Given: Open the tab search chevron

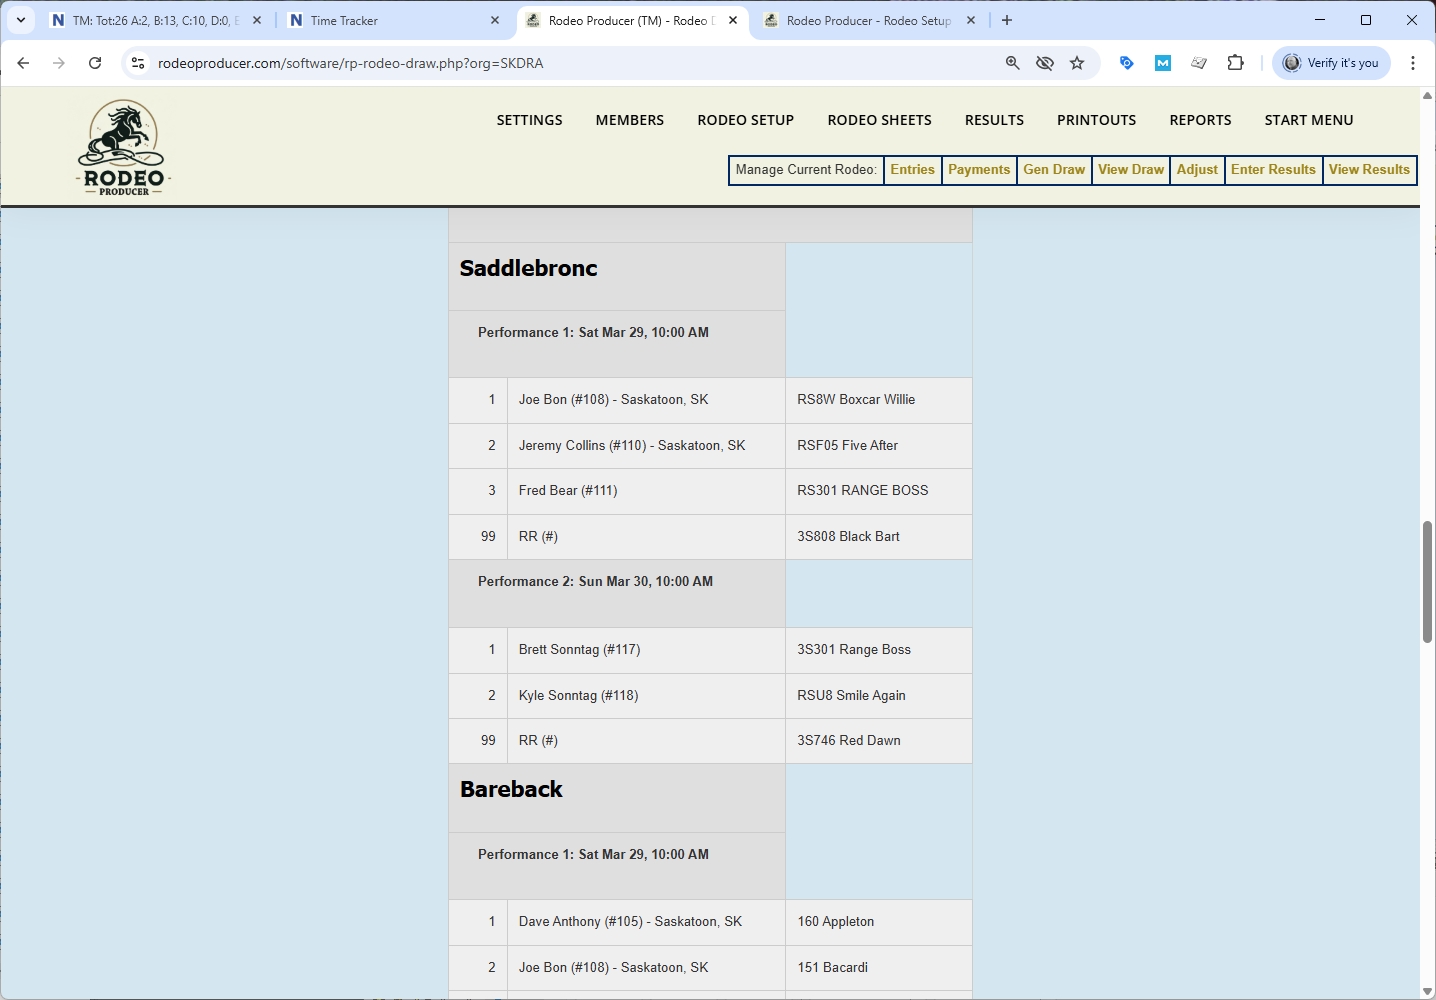Looking at the screenshot, I should 22,19.
